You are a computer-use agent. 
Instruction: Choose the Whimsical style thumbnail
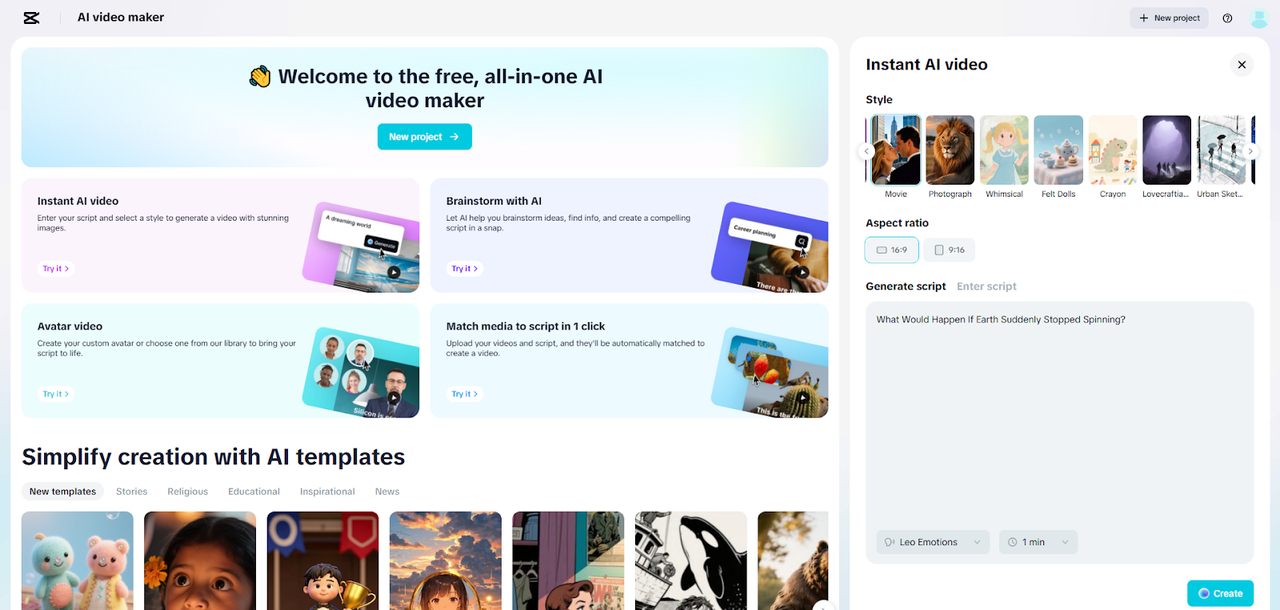(1004, 151)
